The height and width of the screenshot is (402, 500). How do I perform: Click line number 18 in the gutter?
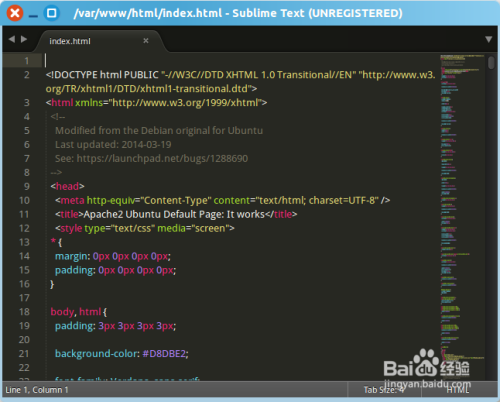[x=24, y=312]
